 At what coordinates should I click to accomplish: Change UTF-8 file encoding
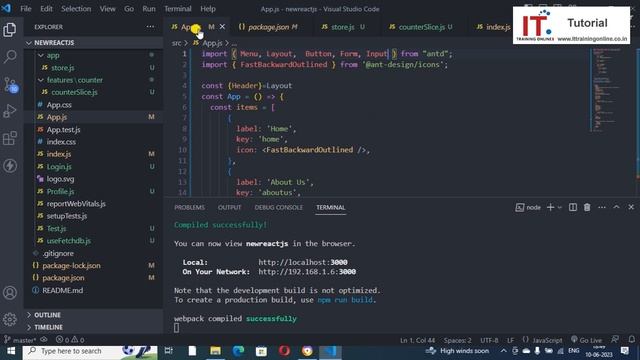point(489,340)
